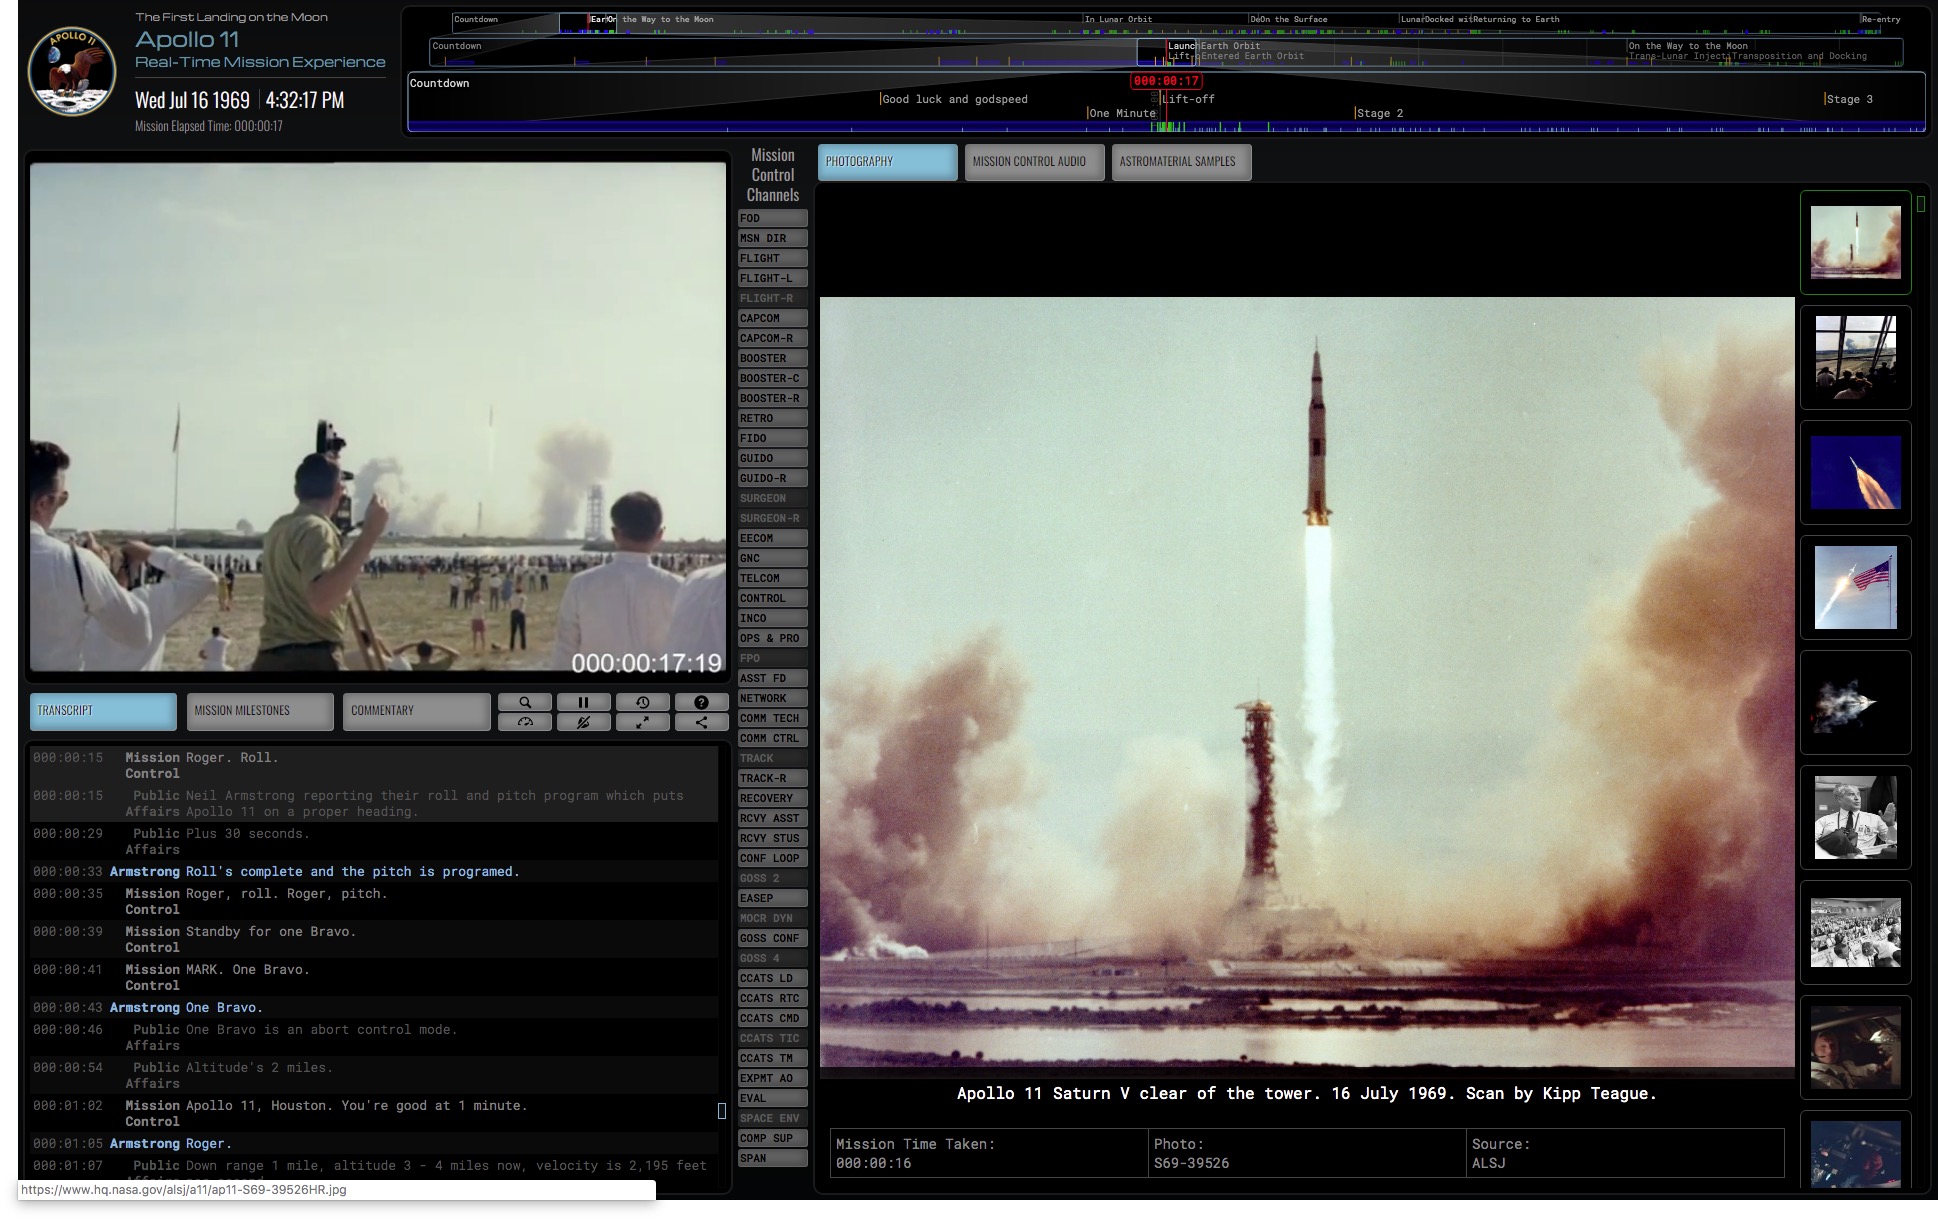1938x1222 pixels.
Task: Jump to the Stage 2 timeline marker
Action: [x=1380, y=113]
